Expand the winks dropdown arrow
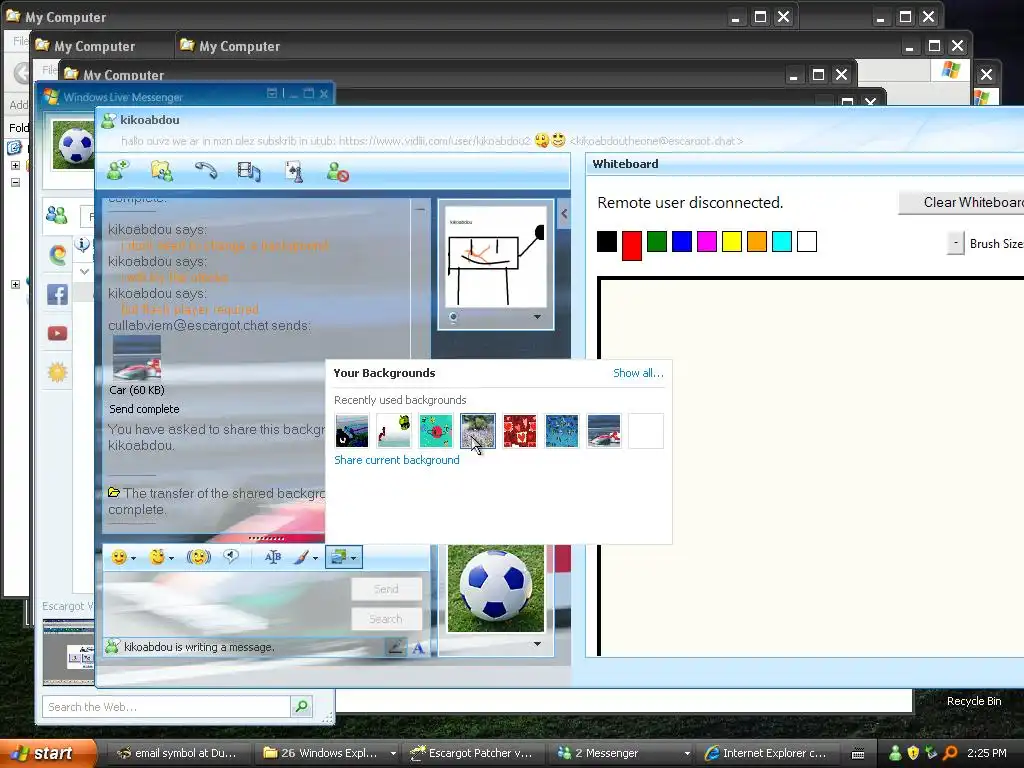Screen dimensions: 1024x768 (171, 558)
